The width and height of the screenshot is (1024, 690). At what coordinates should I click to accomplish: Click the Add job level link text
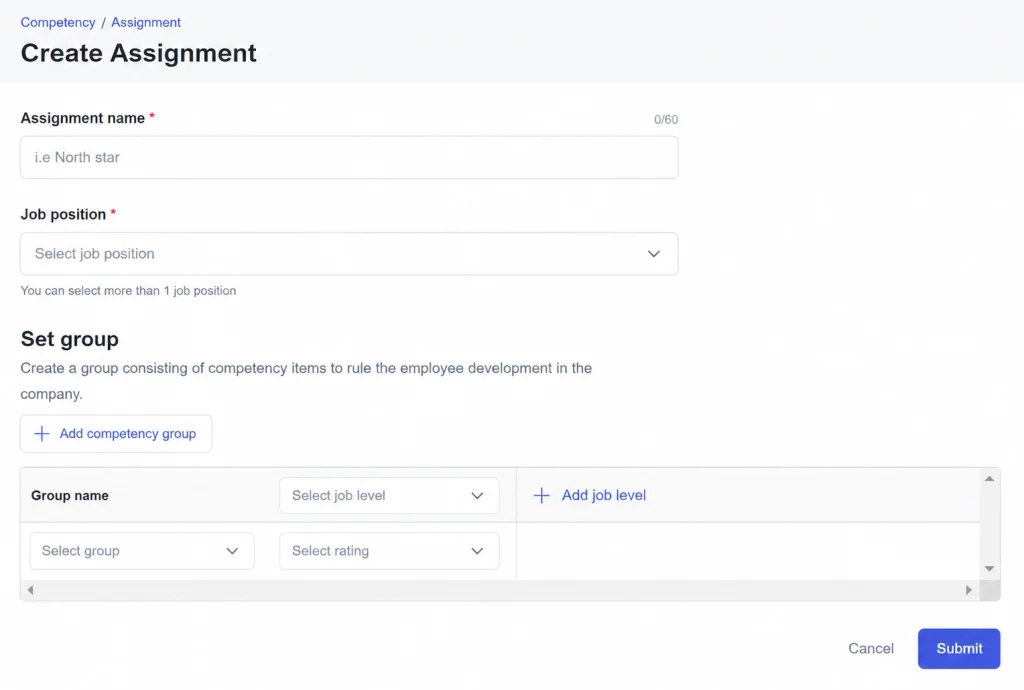(603, 495)
